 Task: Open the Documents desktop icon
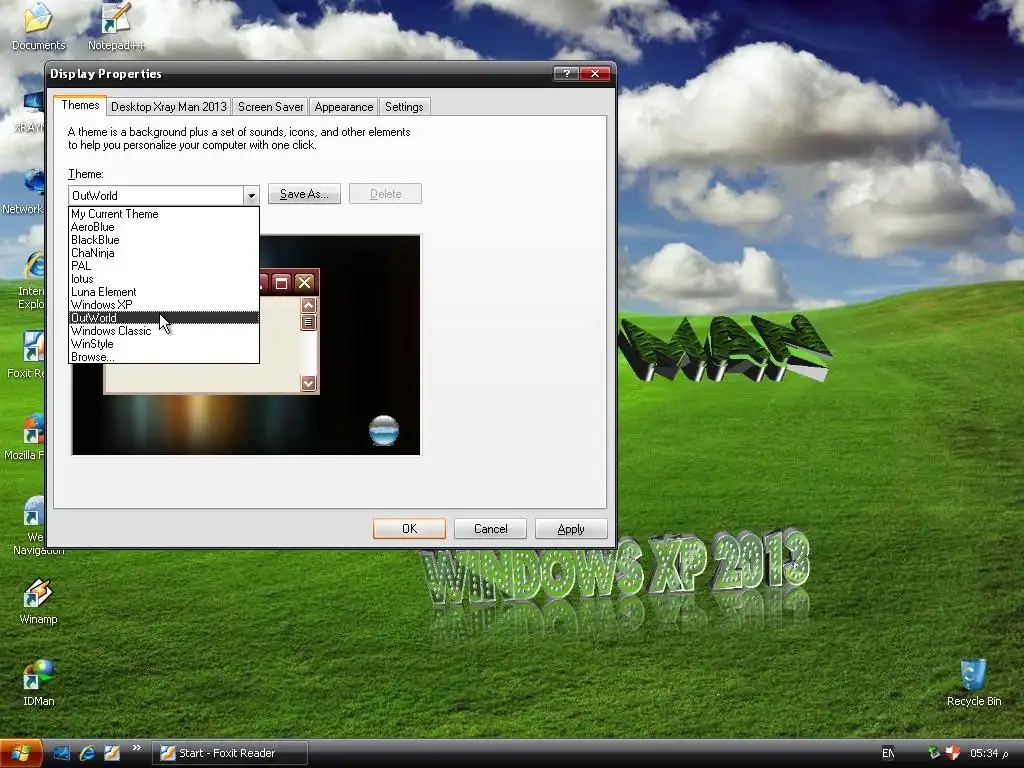[38, 26]
